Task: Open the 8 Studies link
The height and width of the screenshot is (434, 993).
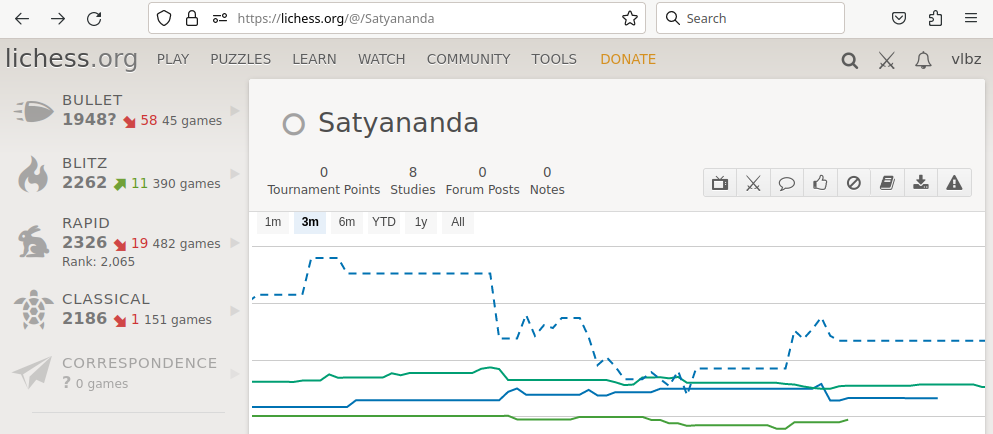Action: coord(413,181)
